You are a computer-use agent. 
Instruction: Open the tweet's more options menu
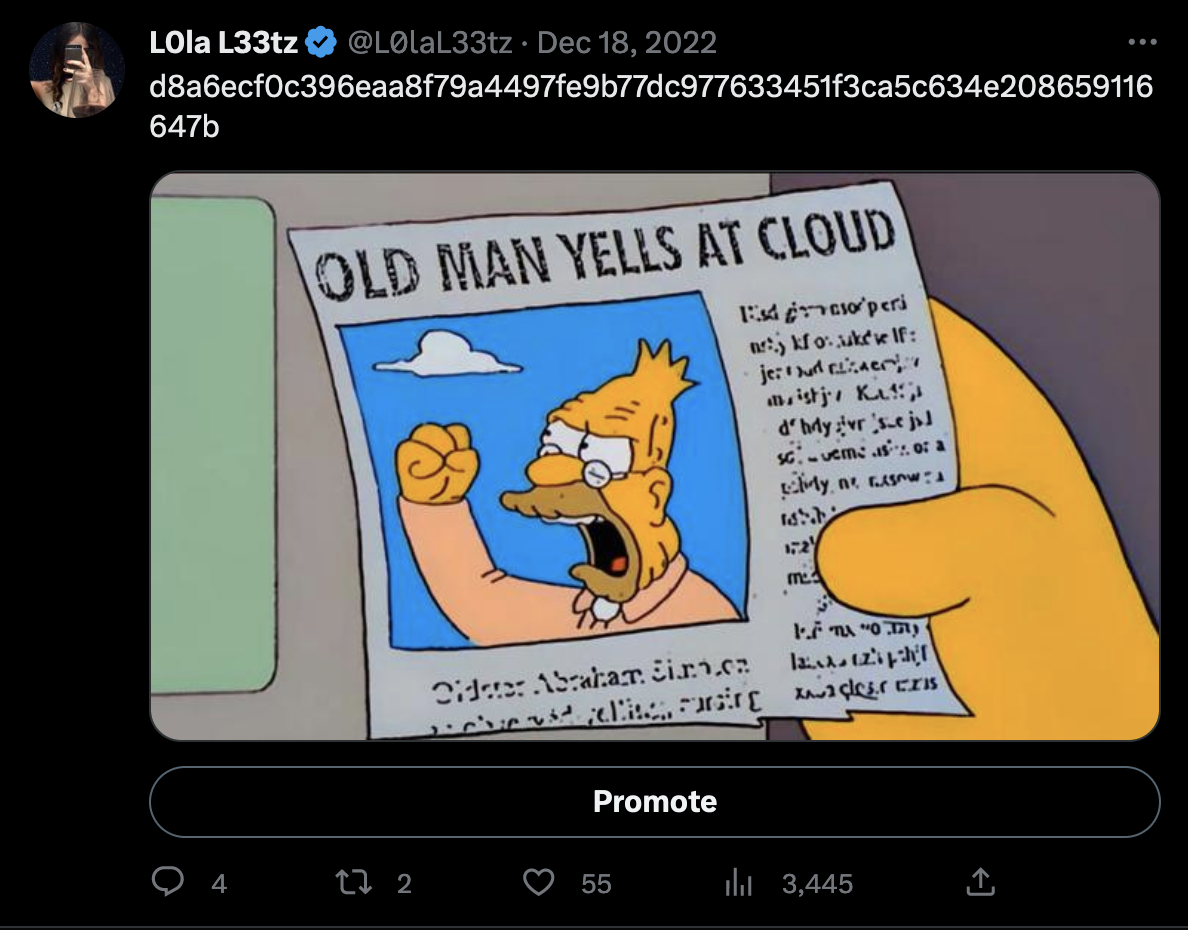1141,43
